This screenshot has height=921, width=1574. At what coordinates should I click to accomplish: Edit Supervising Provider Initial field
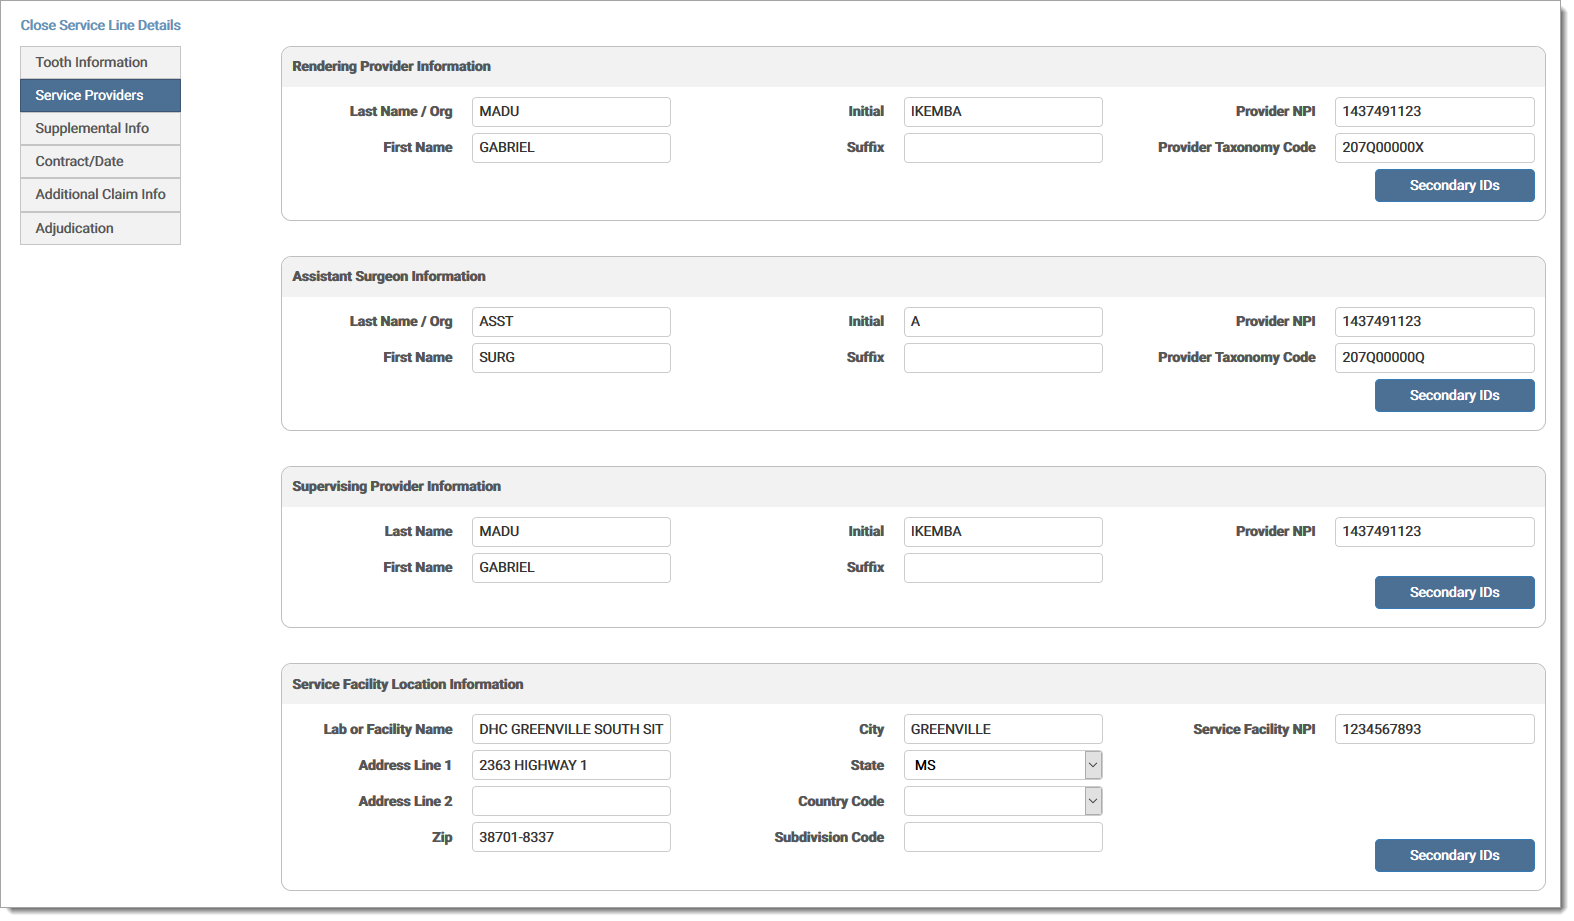1003,532
